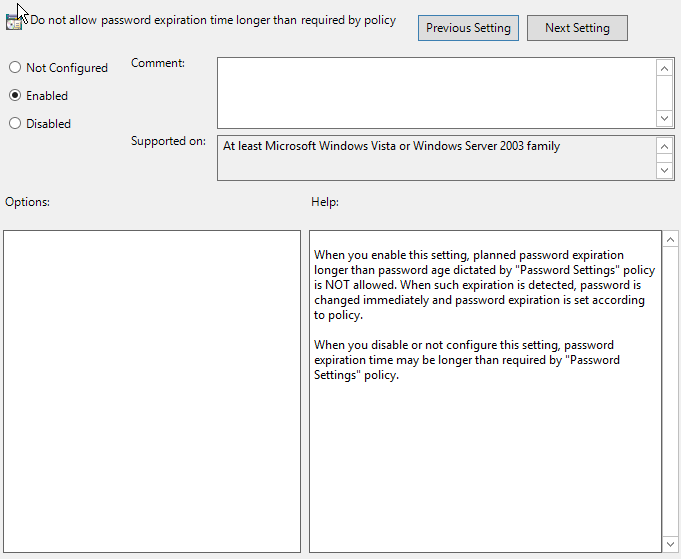This screenshot has height=559, width=681.
Task: Click the Comment label
Action: tap(158, 63)
